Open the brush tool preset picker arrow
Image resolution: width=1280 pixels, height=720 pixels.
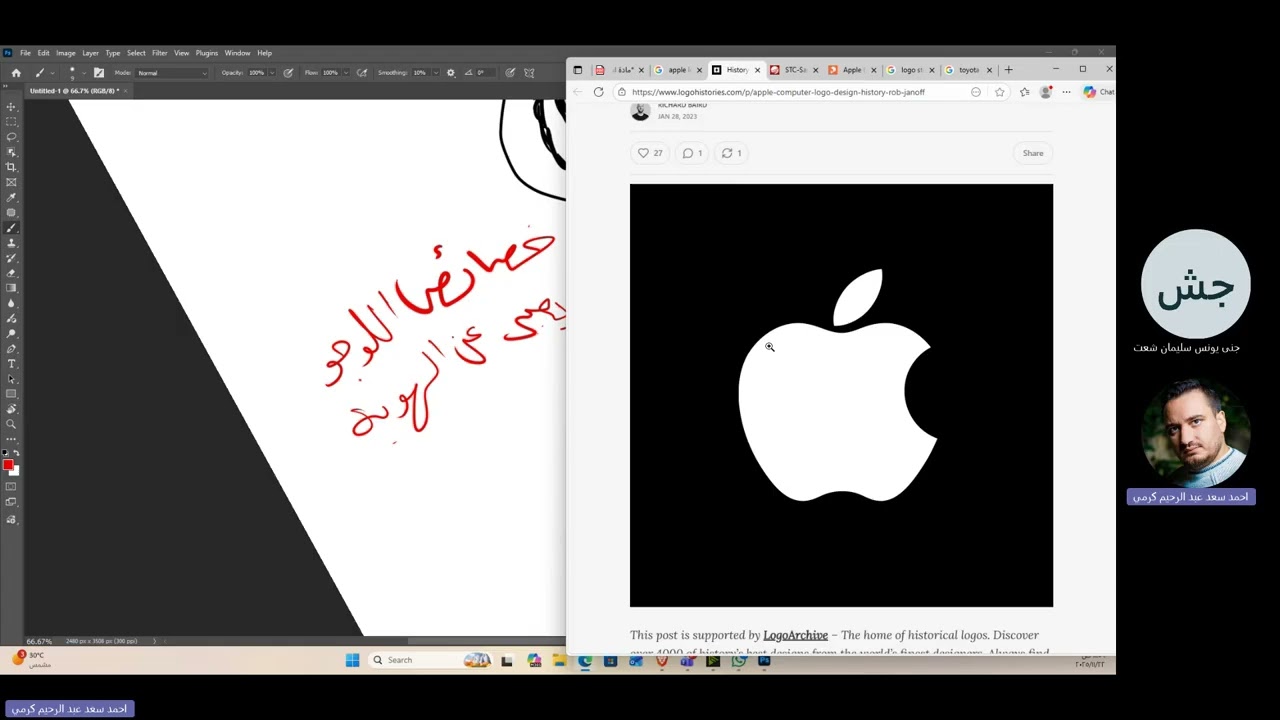click(51, 73)
